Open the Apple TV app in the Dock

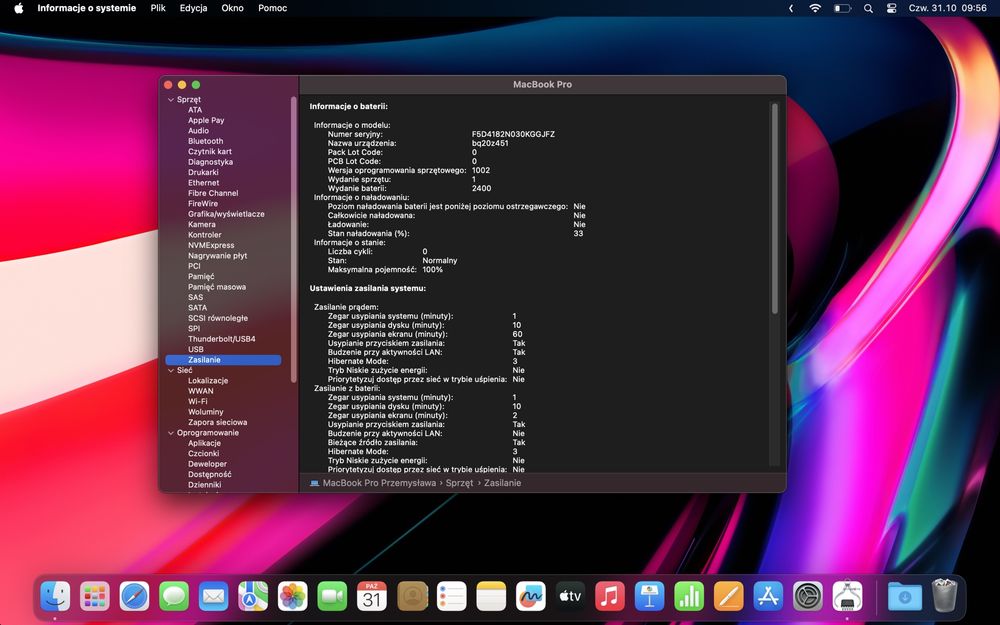coord(570,597)
